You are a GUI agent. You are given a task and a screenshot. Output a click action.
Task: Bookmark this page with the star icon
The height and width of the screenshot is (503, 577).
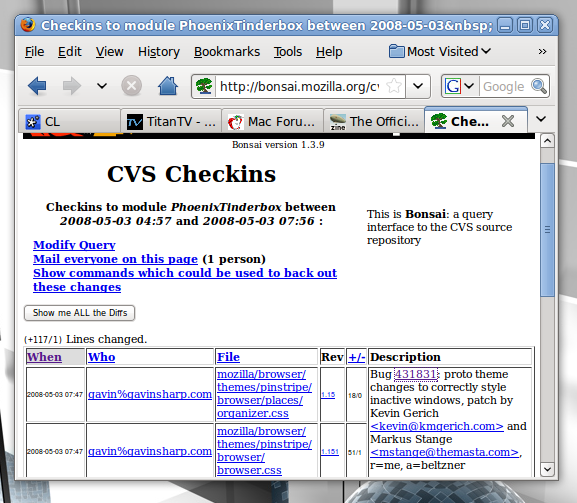tap(394, 86)
